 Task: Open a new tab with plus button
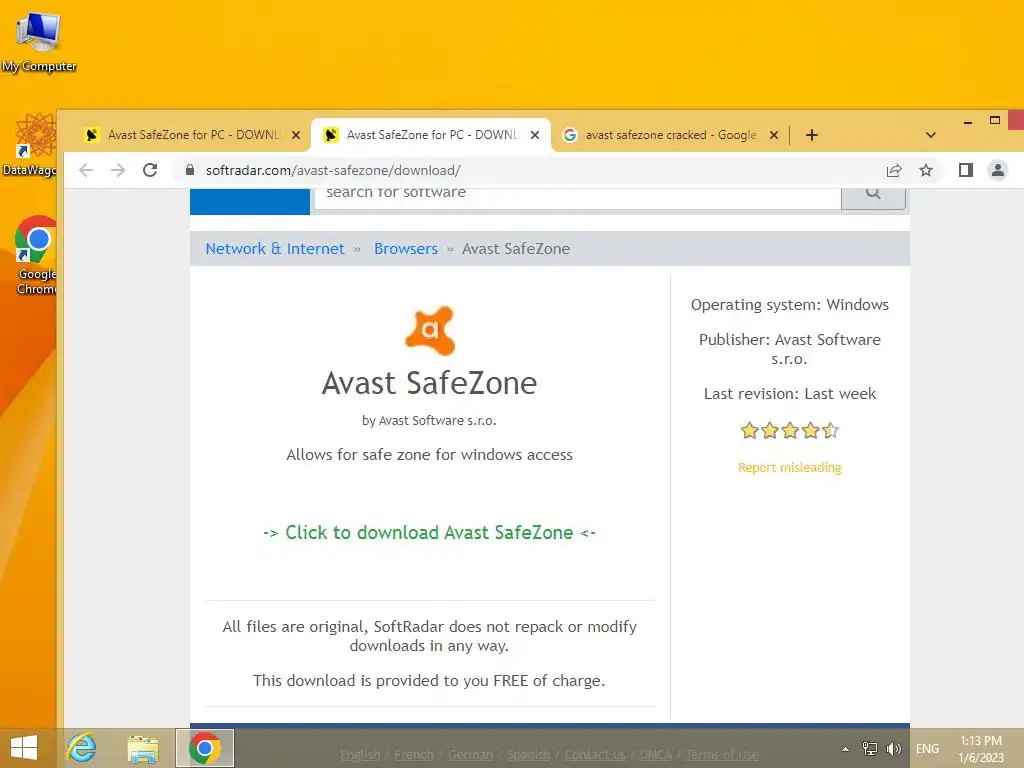point(812,135)
